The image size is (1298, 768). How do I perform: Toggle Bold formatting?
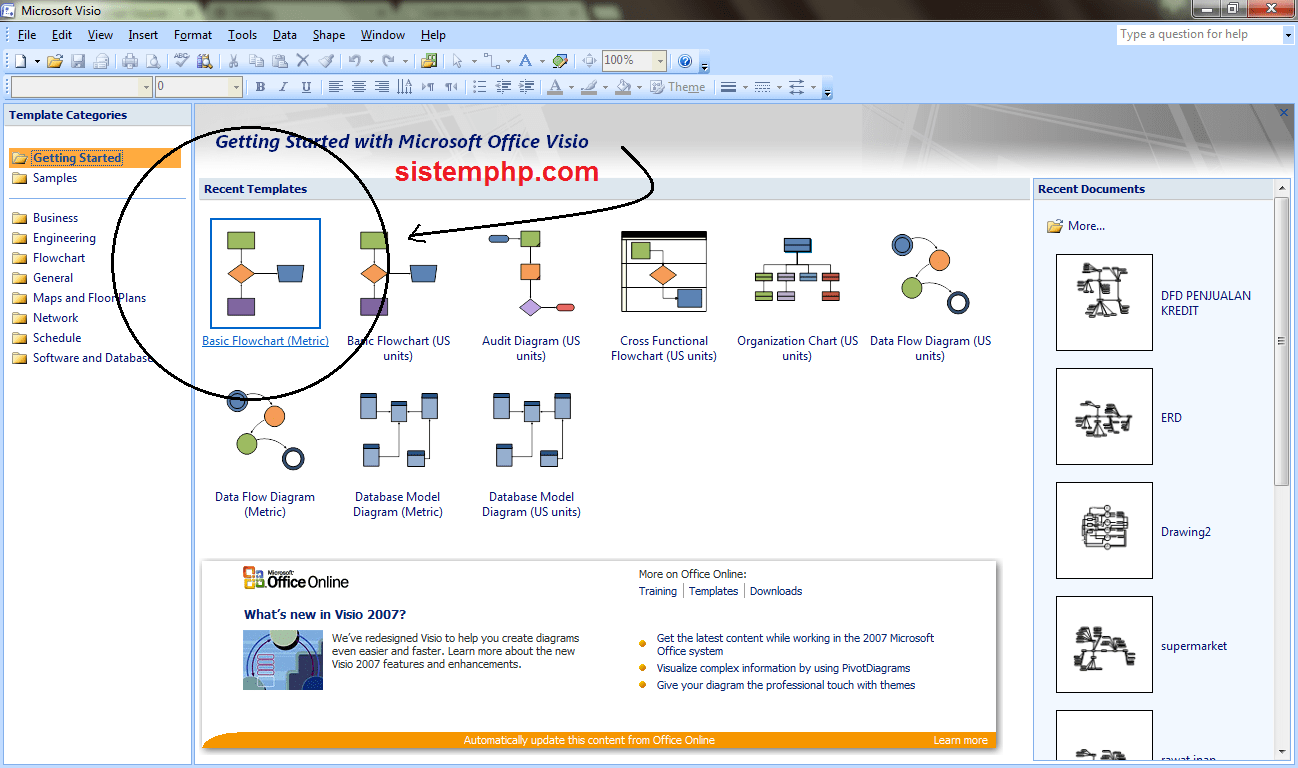click(x=260, y=87)
